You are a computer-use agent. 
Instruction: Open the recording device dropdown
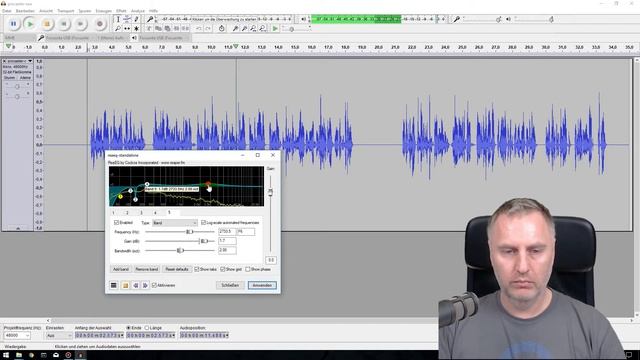pos(68,38)
